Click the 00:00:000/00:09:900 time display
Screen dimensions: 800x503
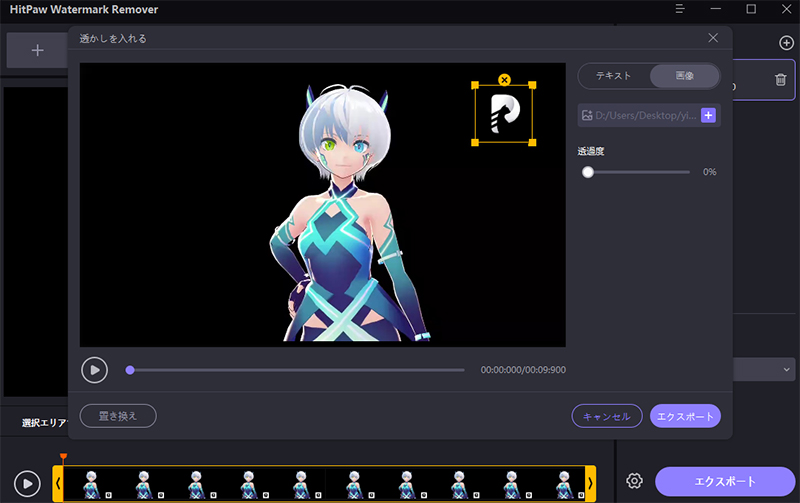[x=523, y=370]
